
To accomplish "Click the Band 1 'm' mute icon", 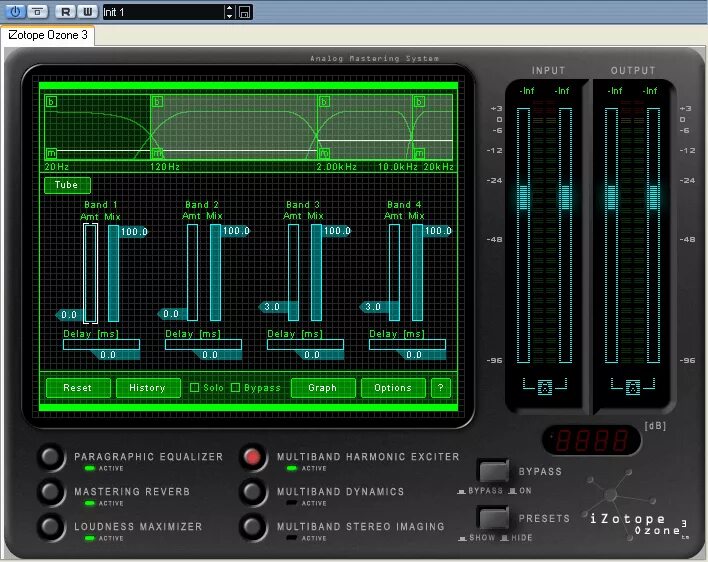I will (x=51, y=153).
